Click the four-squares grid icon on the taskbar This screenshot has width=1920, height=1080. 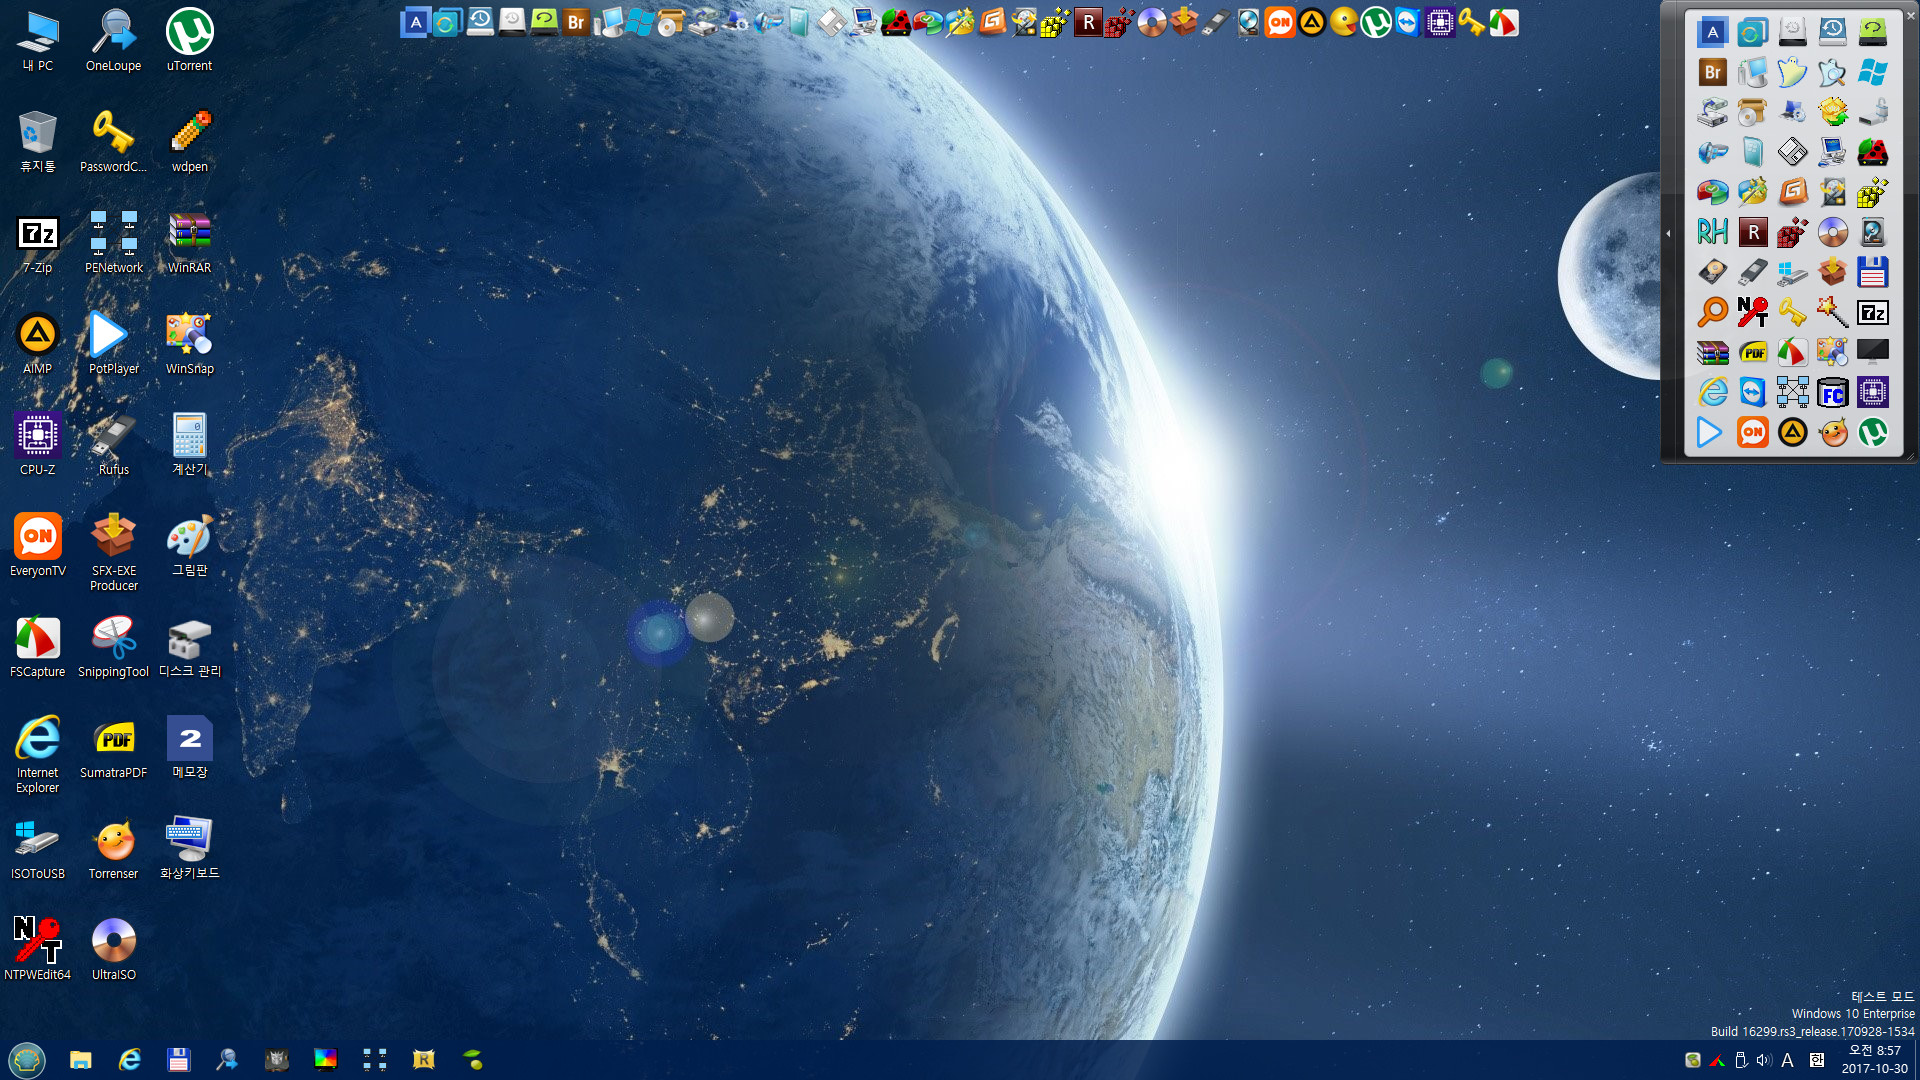point(375,1059)
